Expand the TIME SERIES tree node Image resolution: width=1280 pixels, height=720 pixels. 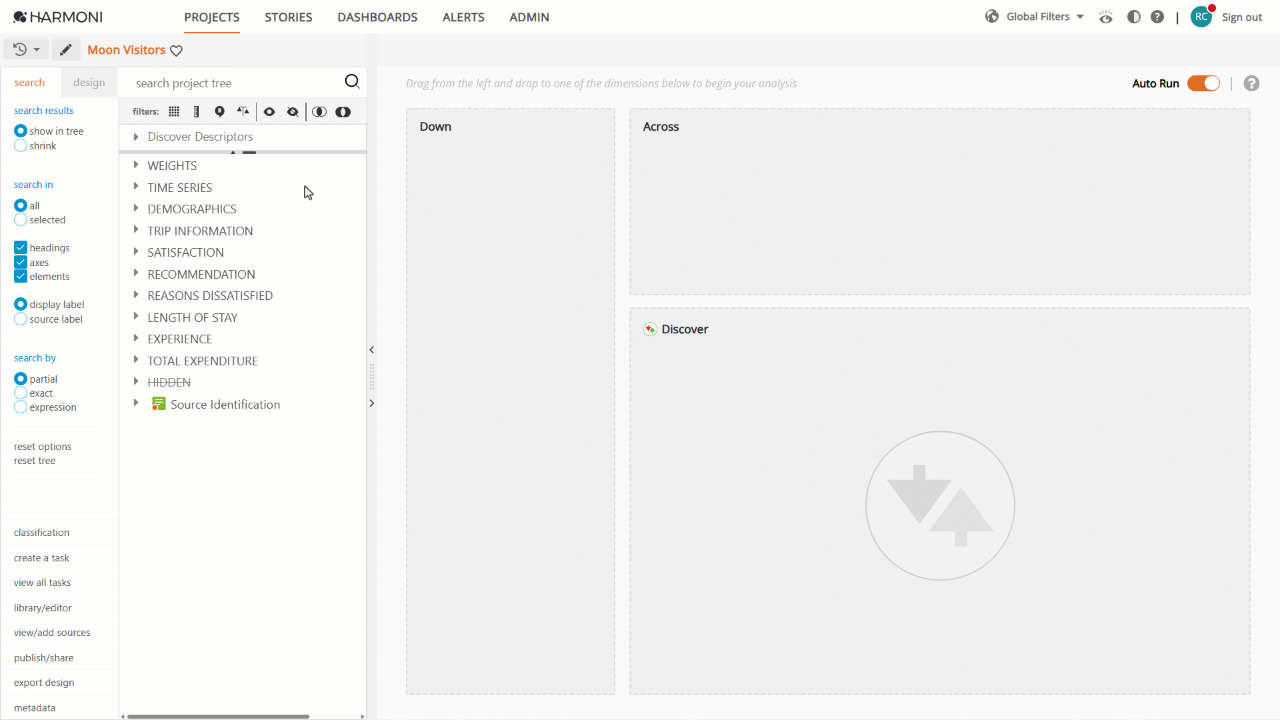[136, 187]
